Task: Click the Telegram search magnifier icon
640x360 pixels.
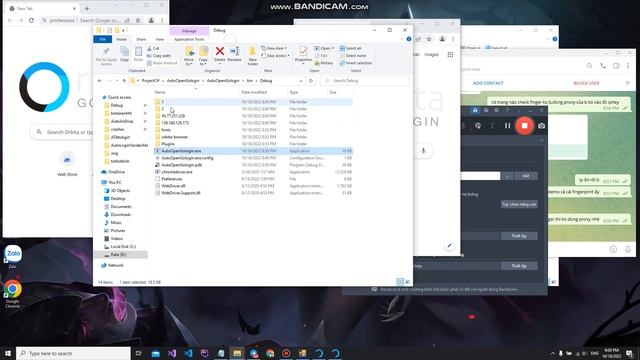Action: [x=589, y=66]
